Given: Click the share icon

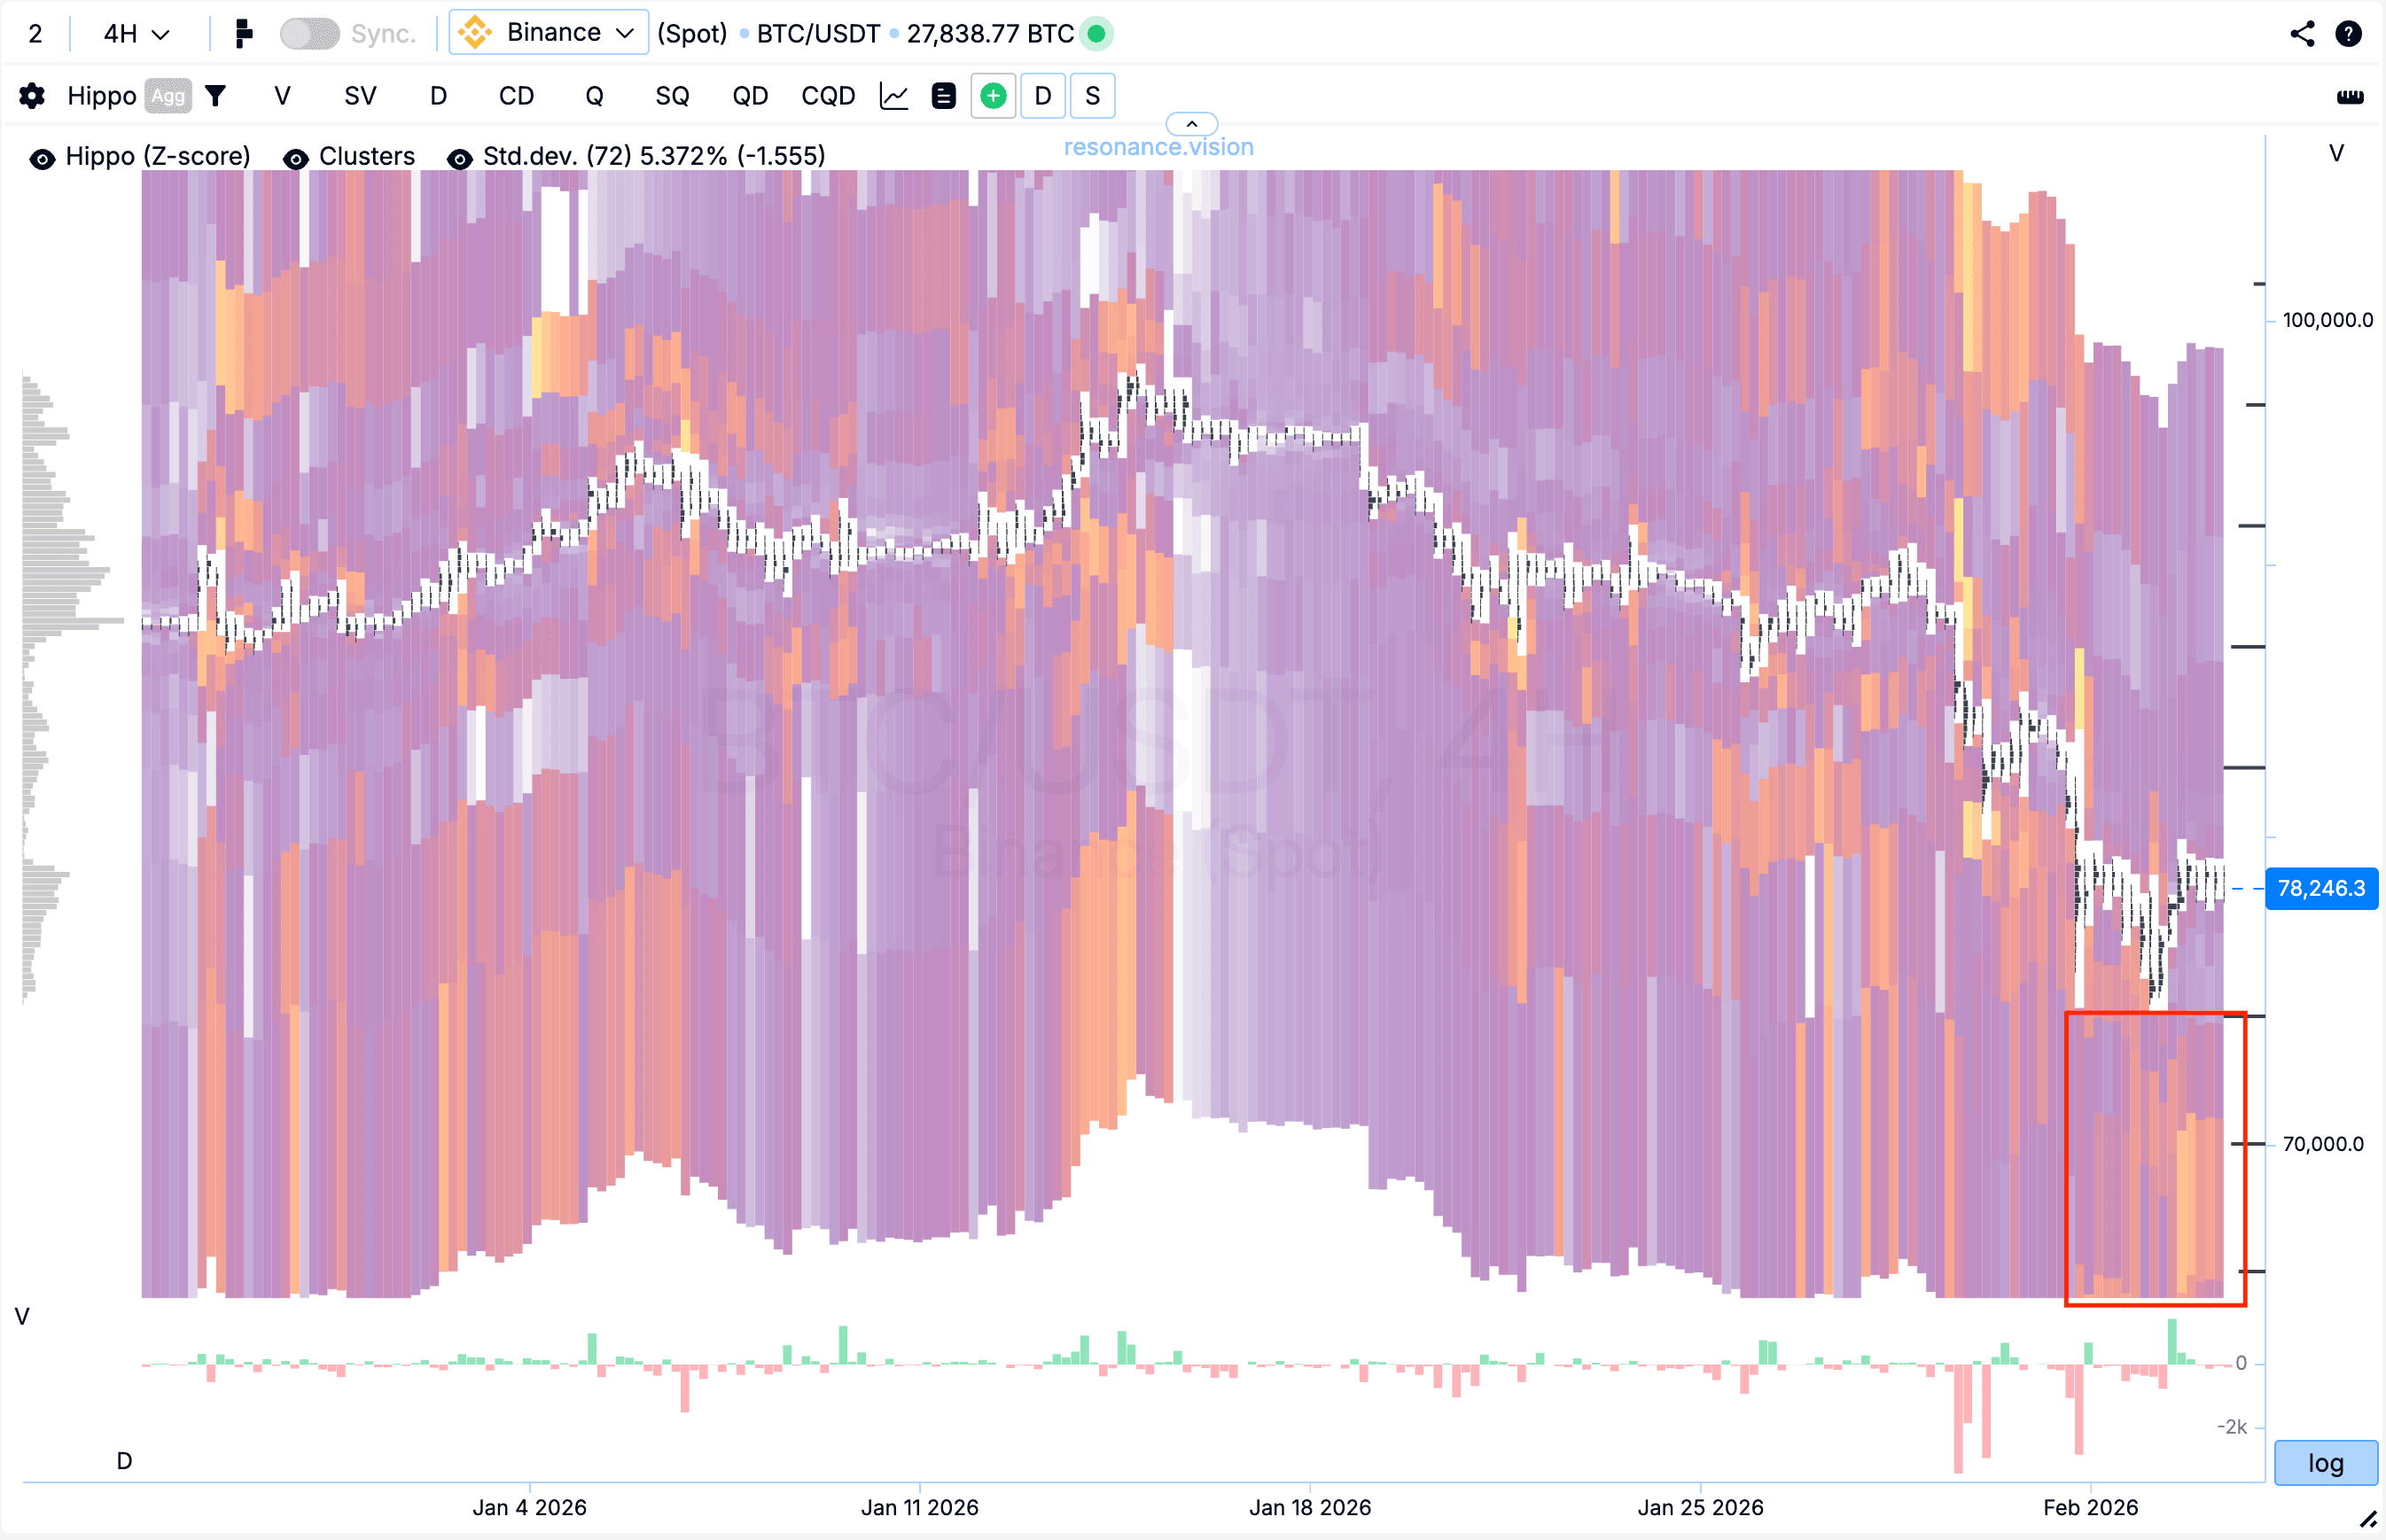Looking at the screenshot, I should (2302, 34).
